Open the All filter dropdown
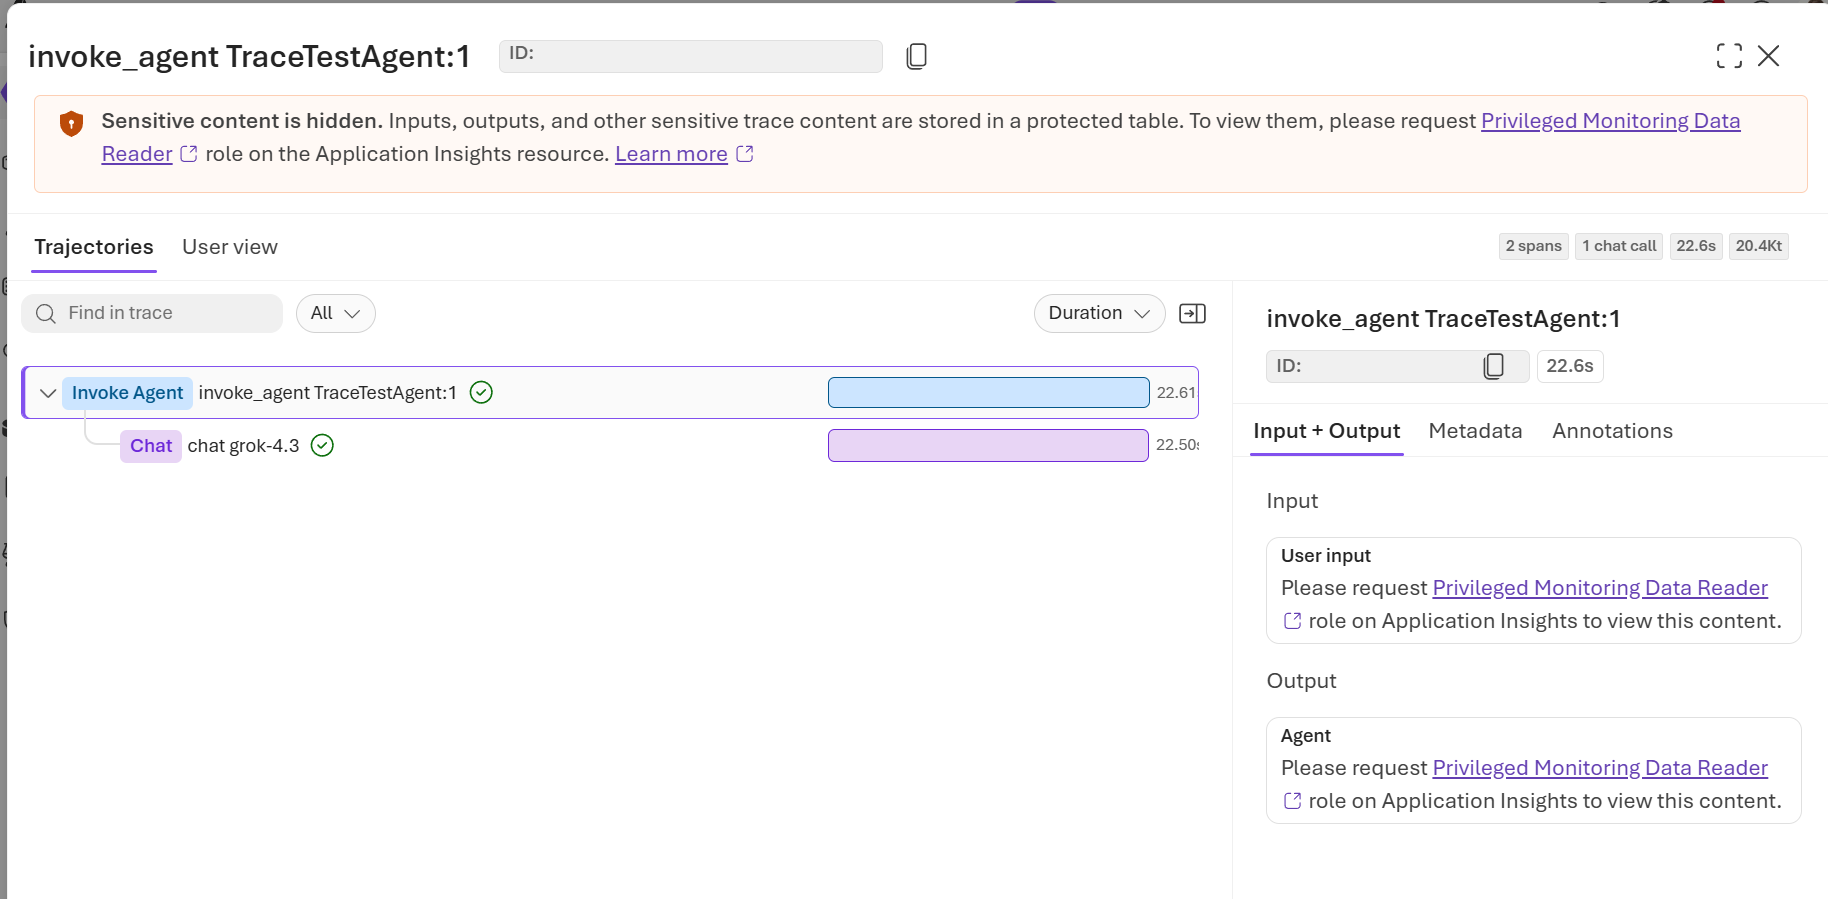1828x899 pixels. 335,313
